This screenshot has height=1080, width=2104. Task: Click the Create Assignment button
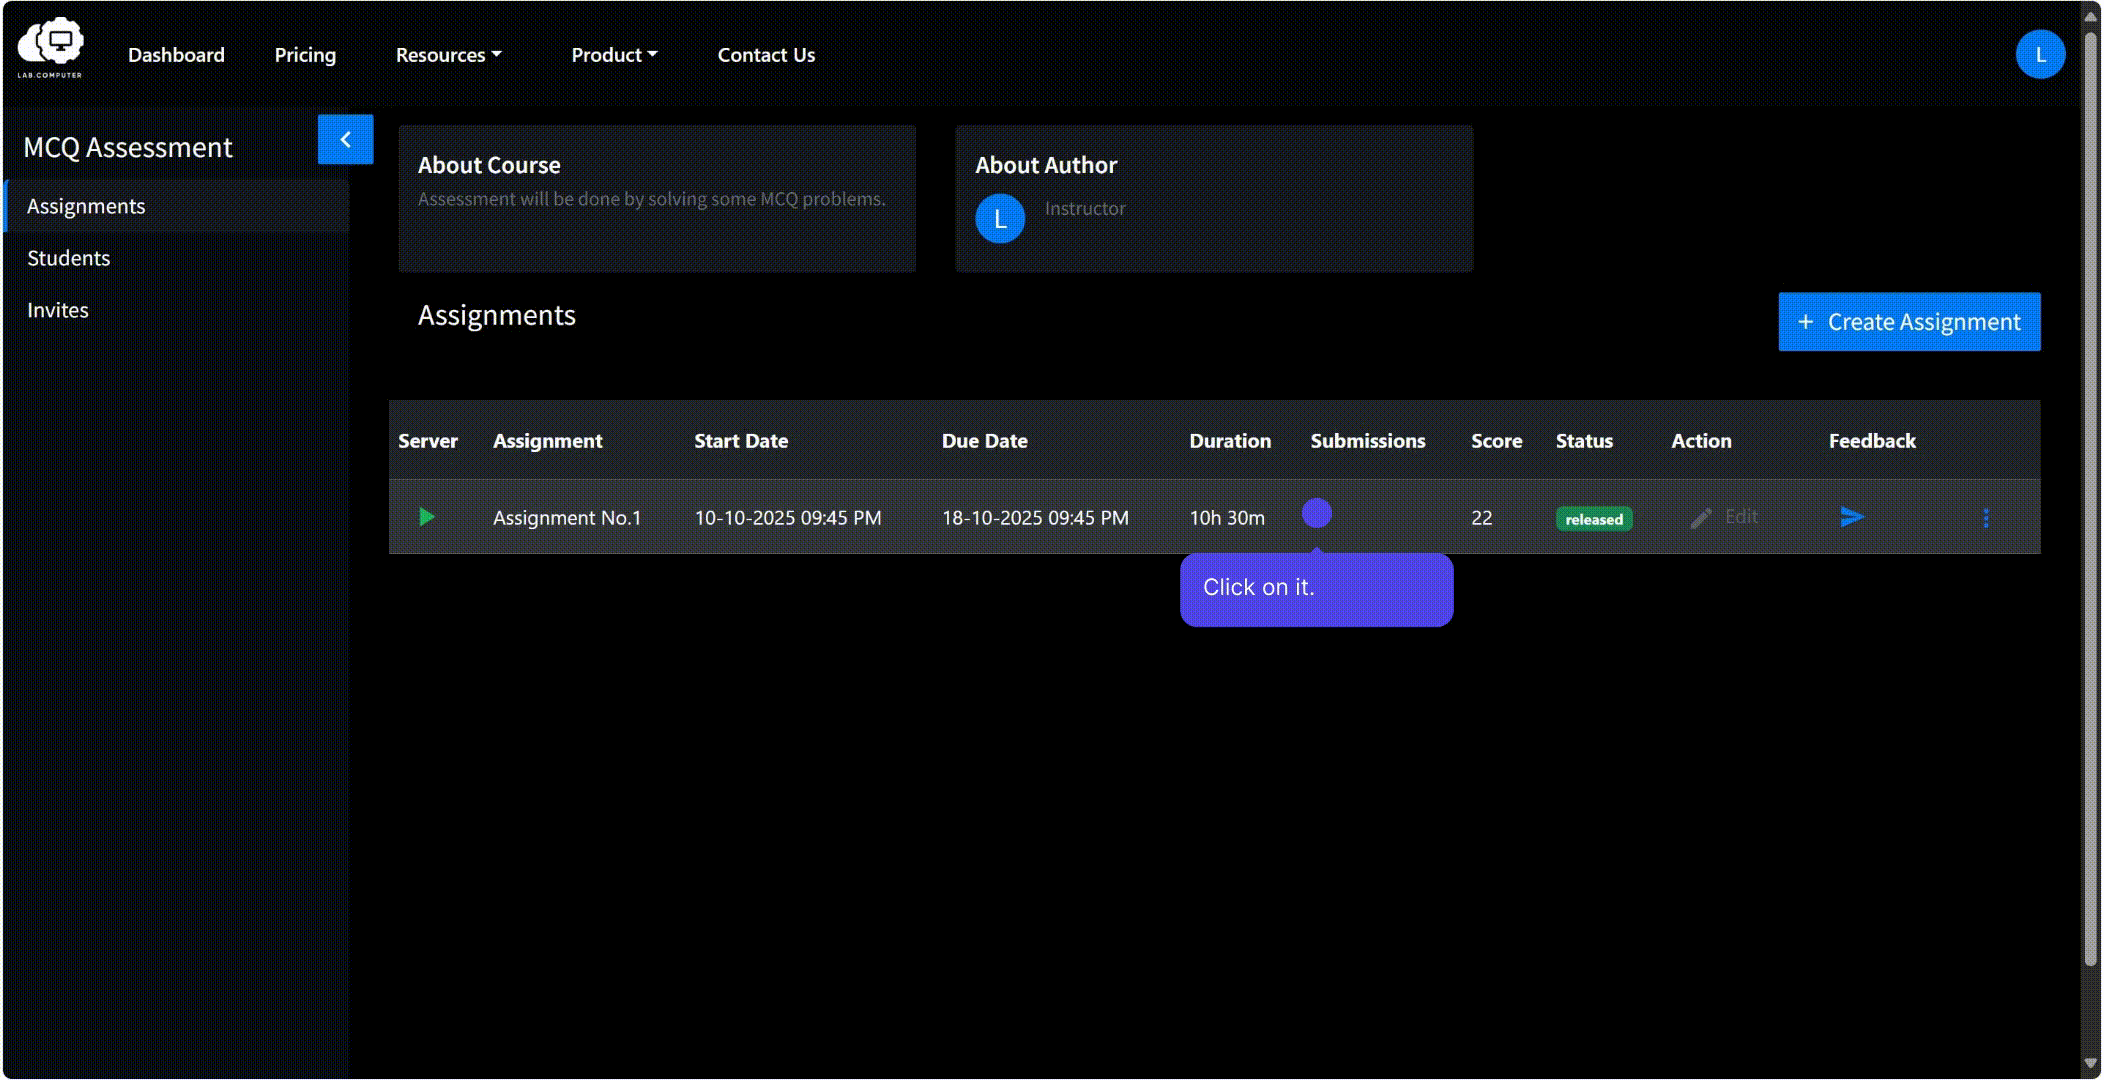1909,322
